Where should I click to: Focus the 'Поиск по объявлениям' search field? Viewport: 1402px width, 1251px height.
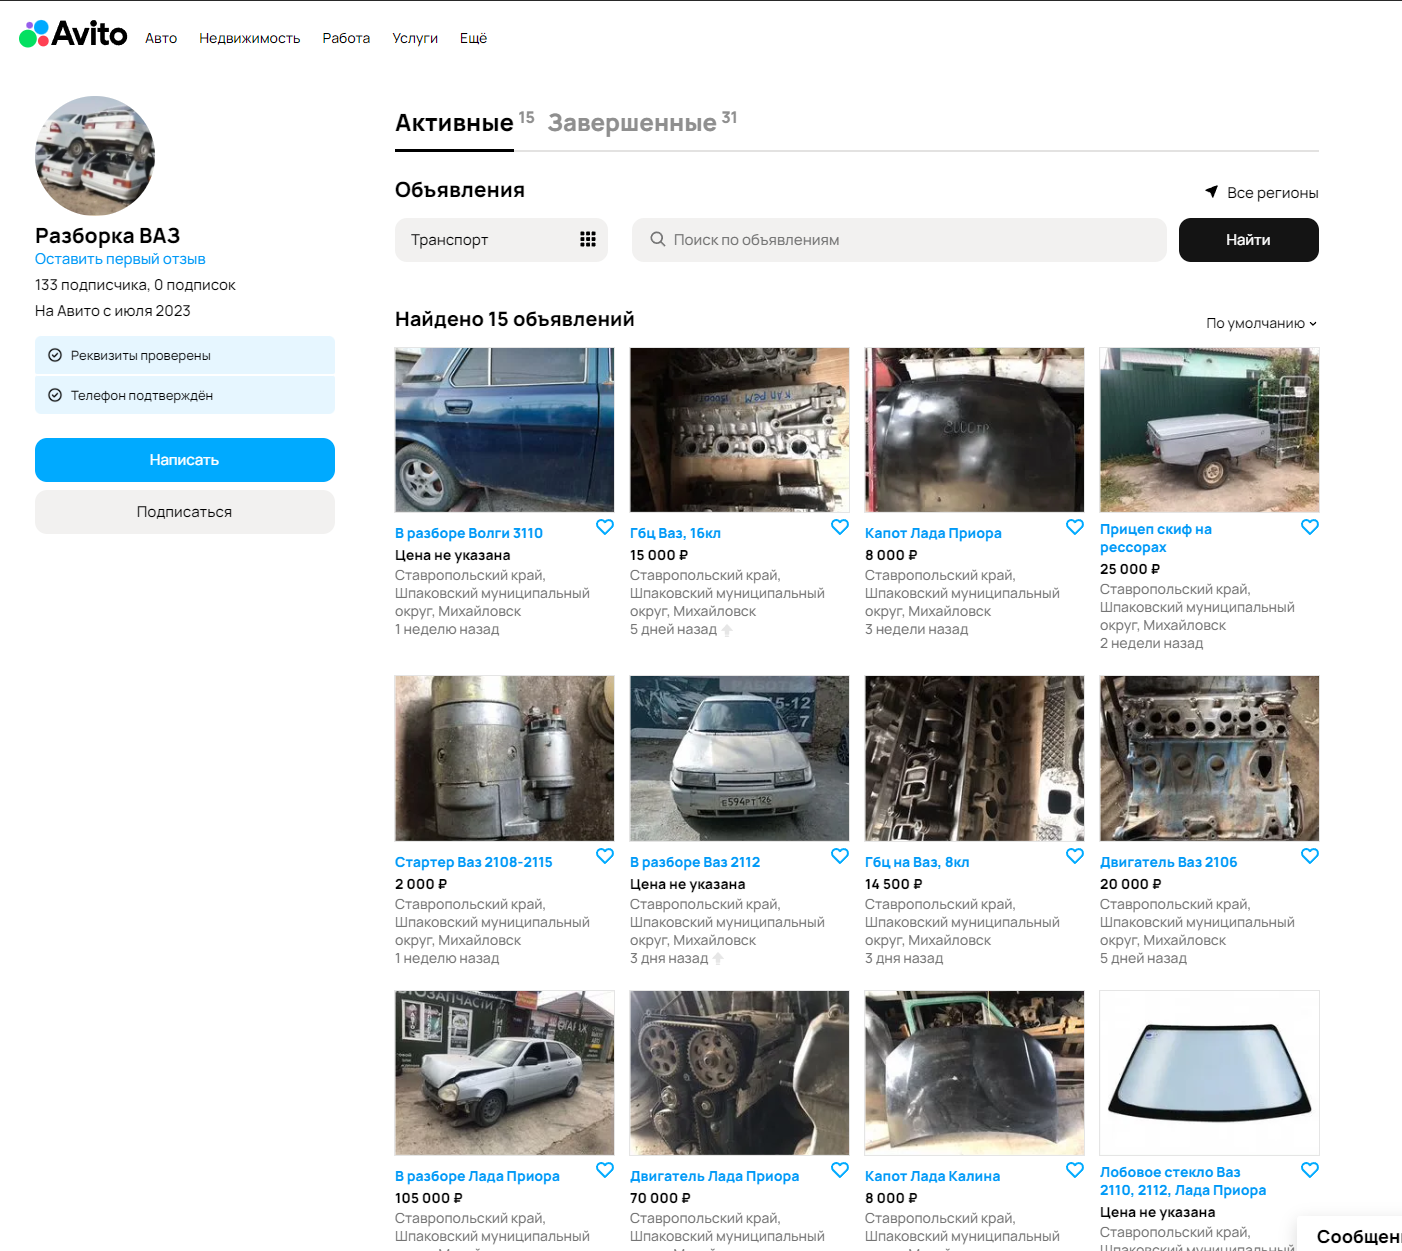(x=899, y=240)
